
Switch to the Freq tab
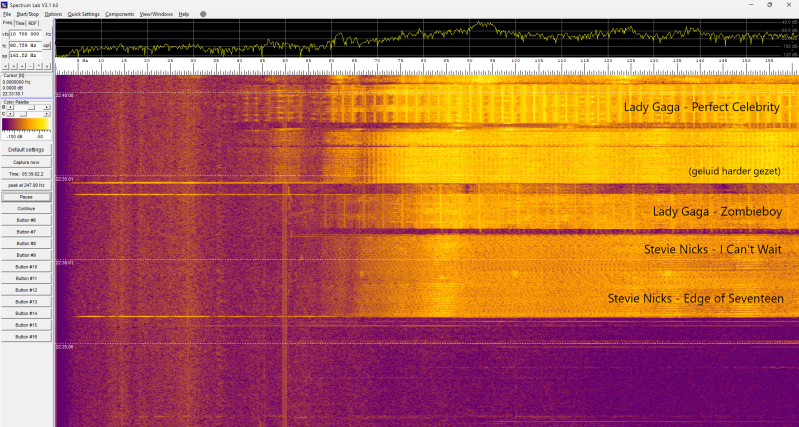click(x=7, y=23)
